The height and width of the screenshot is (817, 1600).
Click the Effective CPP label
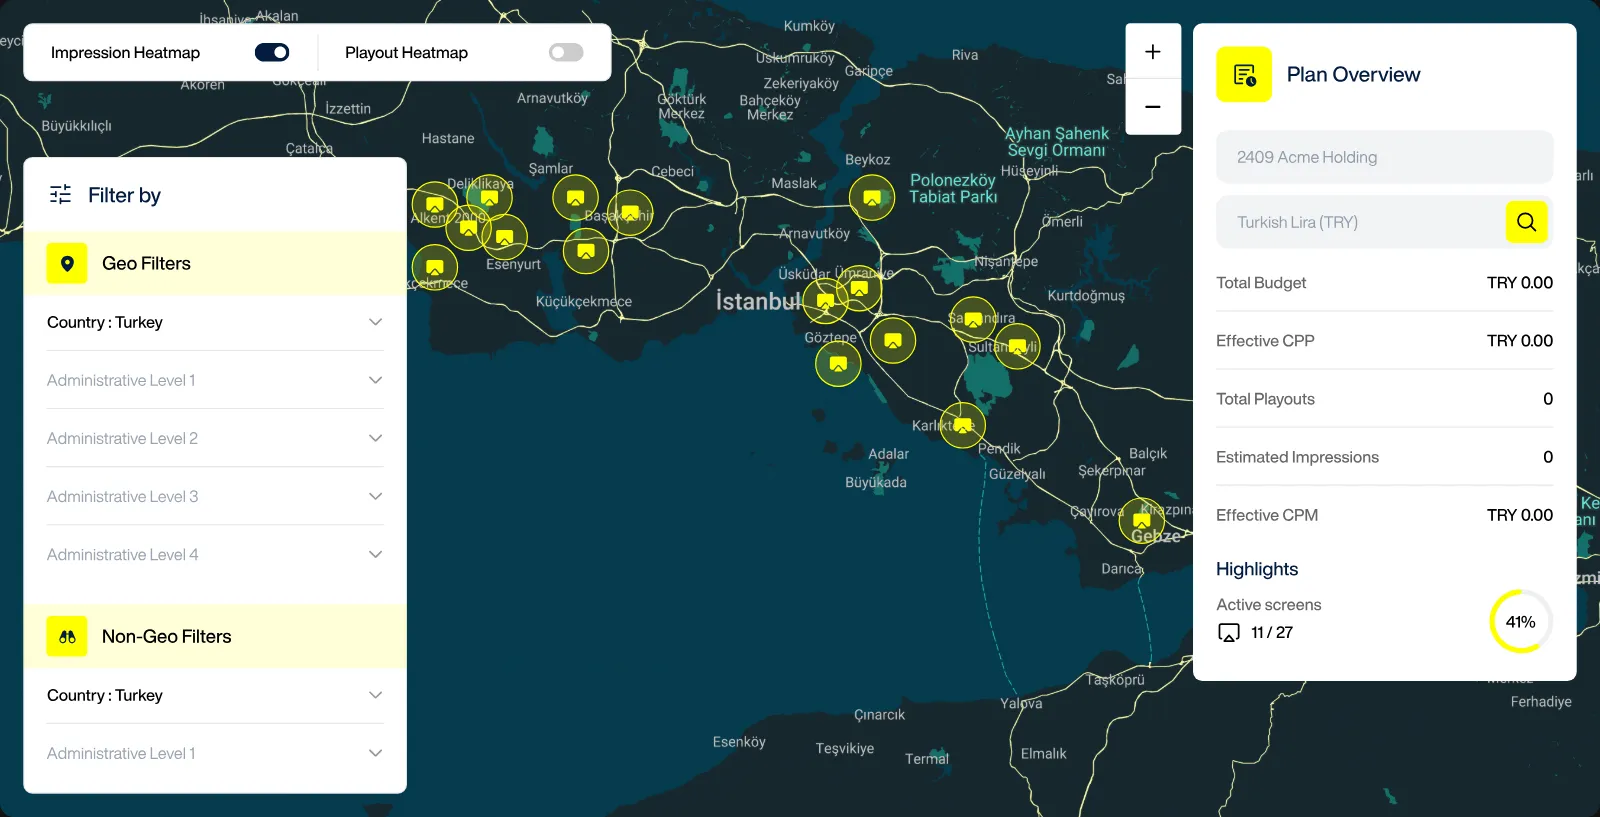(x=1265, y=341)
